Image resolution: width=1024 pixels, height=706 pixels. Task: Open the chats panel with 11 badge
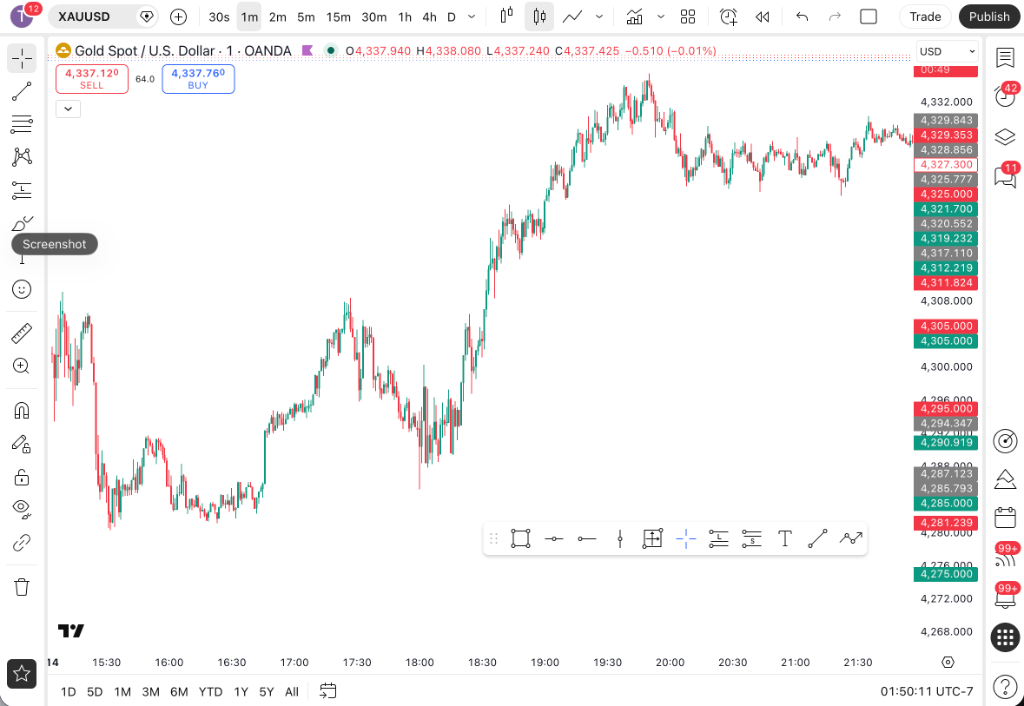[x=1004, y=175]
